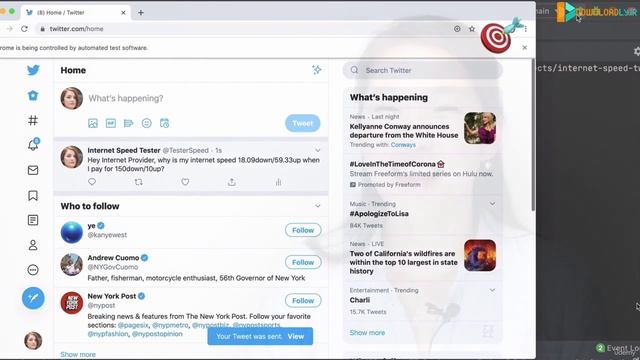The image size is (640, 360).
Task: Add an image via media icon
Action: pyautogui.click(x=93, y=123)
